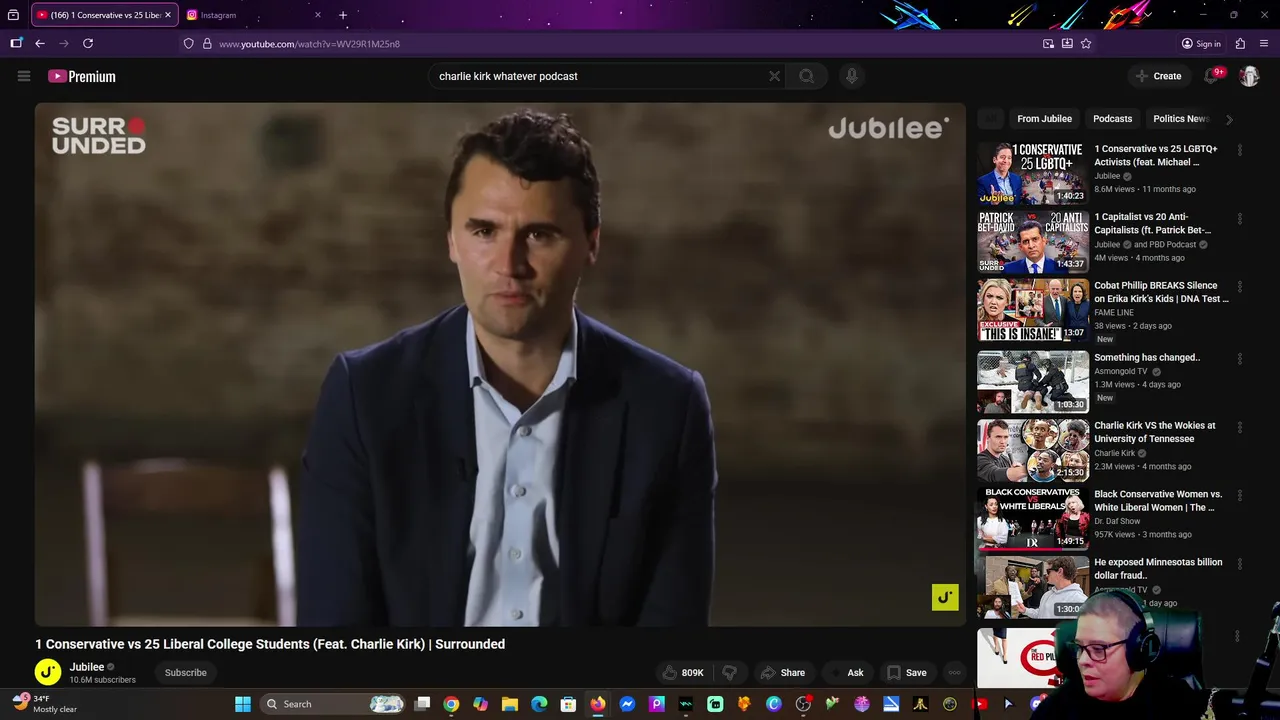Click the YouTube search magnifier button
Image resolution: width=1280 pixels, height=720 pixels.
806,76
